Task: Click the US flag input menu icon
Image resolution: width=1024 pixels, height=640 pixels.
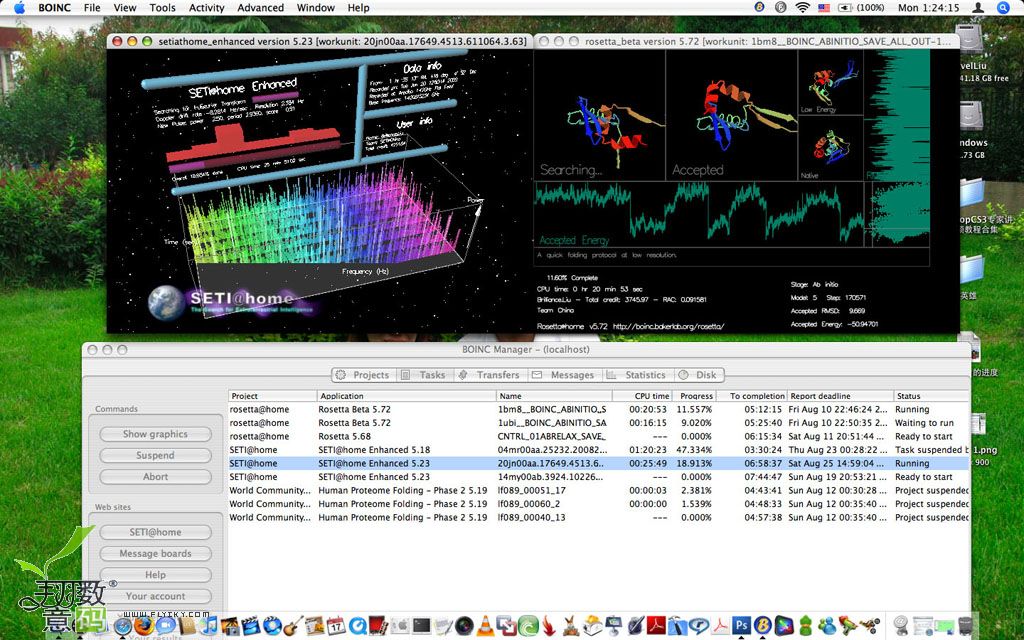Action: (x=824, y=7)
